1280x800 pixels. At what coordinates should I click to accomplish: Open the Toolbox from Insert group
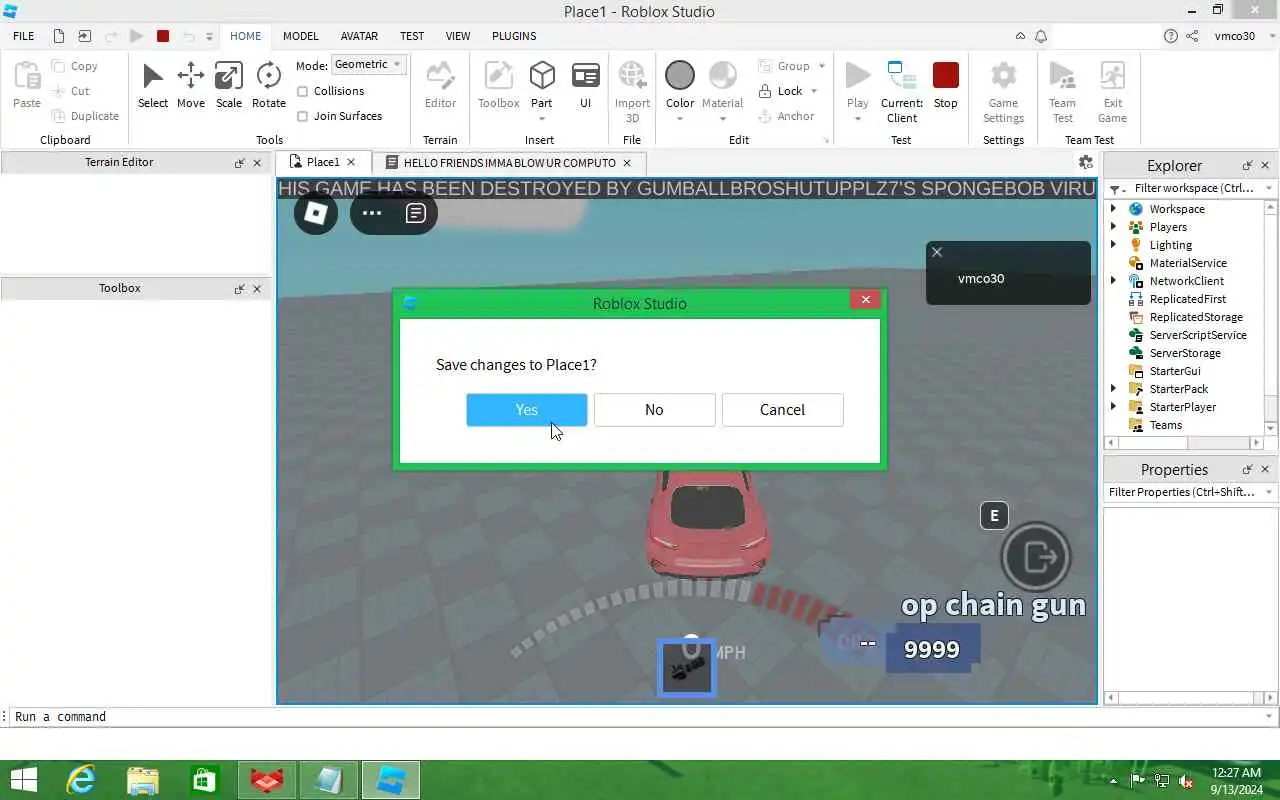pyautogui.click(x=498, y=85)
